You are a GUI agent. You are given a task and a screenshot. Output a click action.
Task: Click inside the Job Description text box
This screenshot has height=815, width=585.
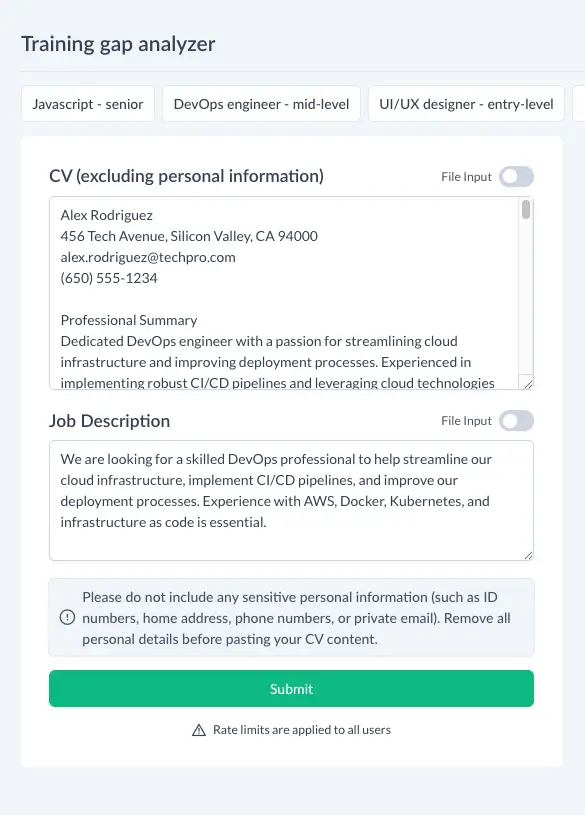tap(291, 501)
